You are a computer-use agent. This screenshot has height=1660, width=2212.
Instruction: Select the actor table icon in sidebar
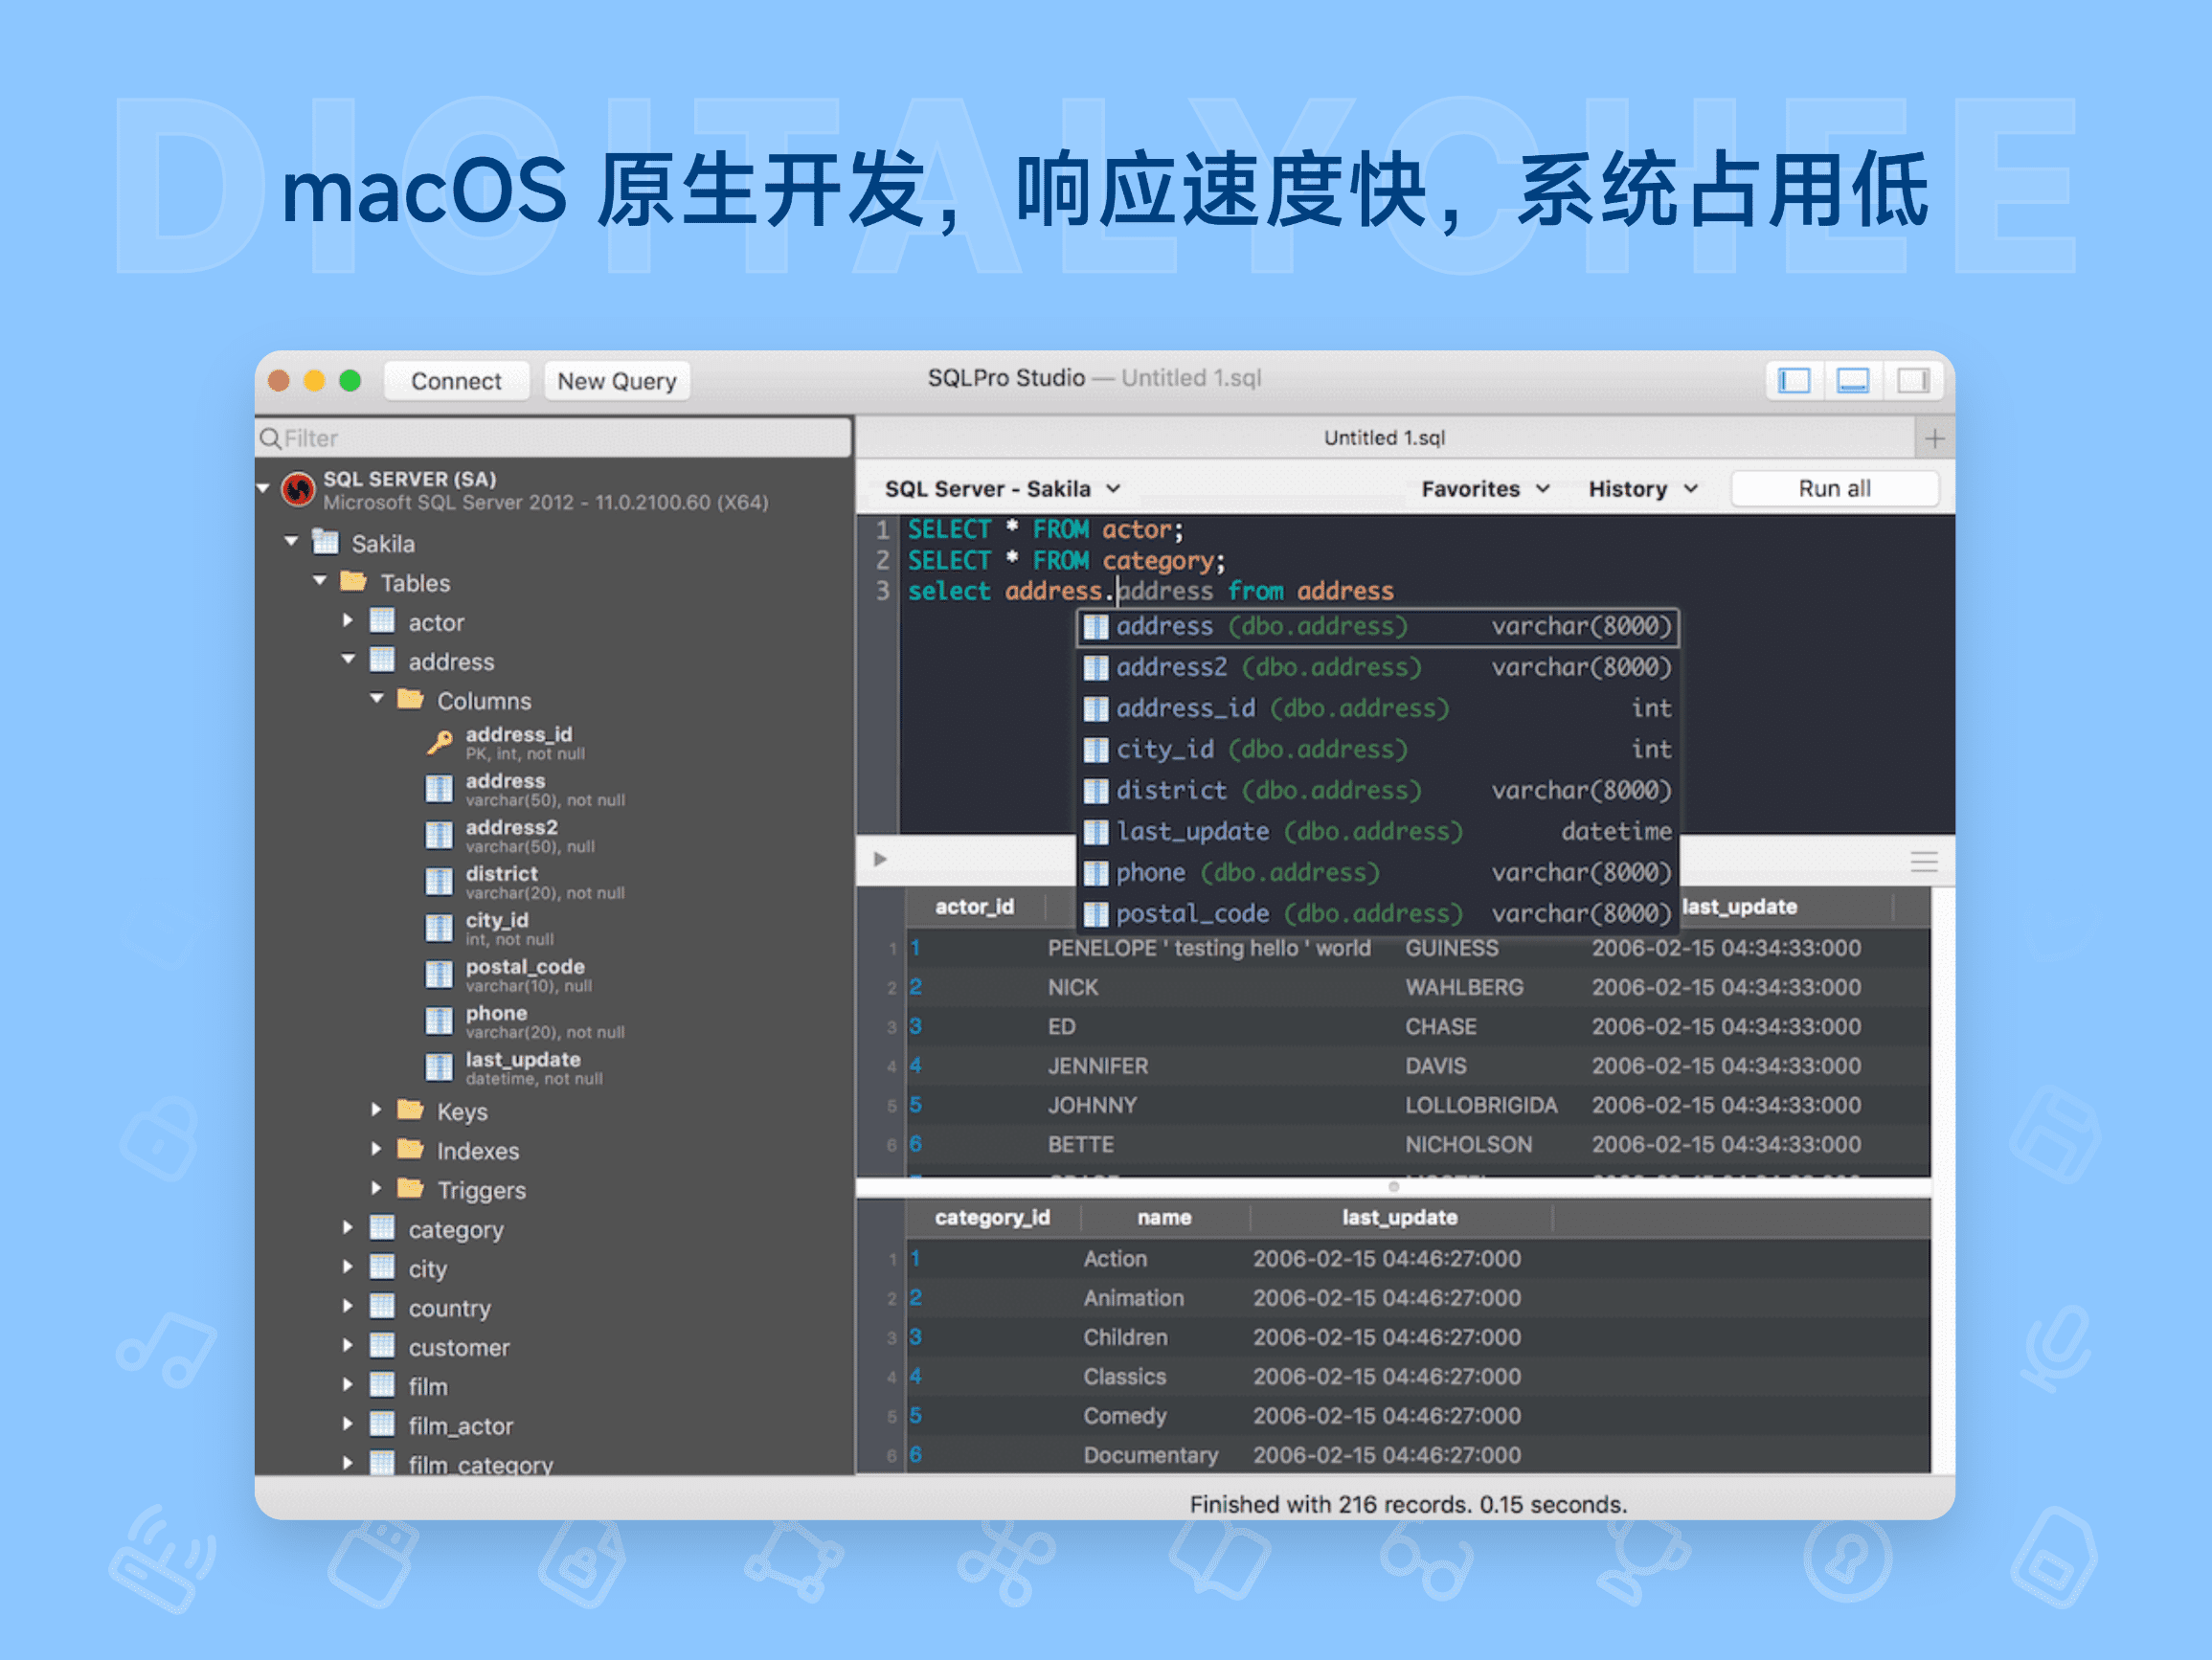coord(383,621)
